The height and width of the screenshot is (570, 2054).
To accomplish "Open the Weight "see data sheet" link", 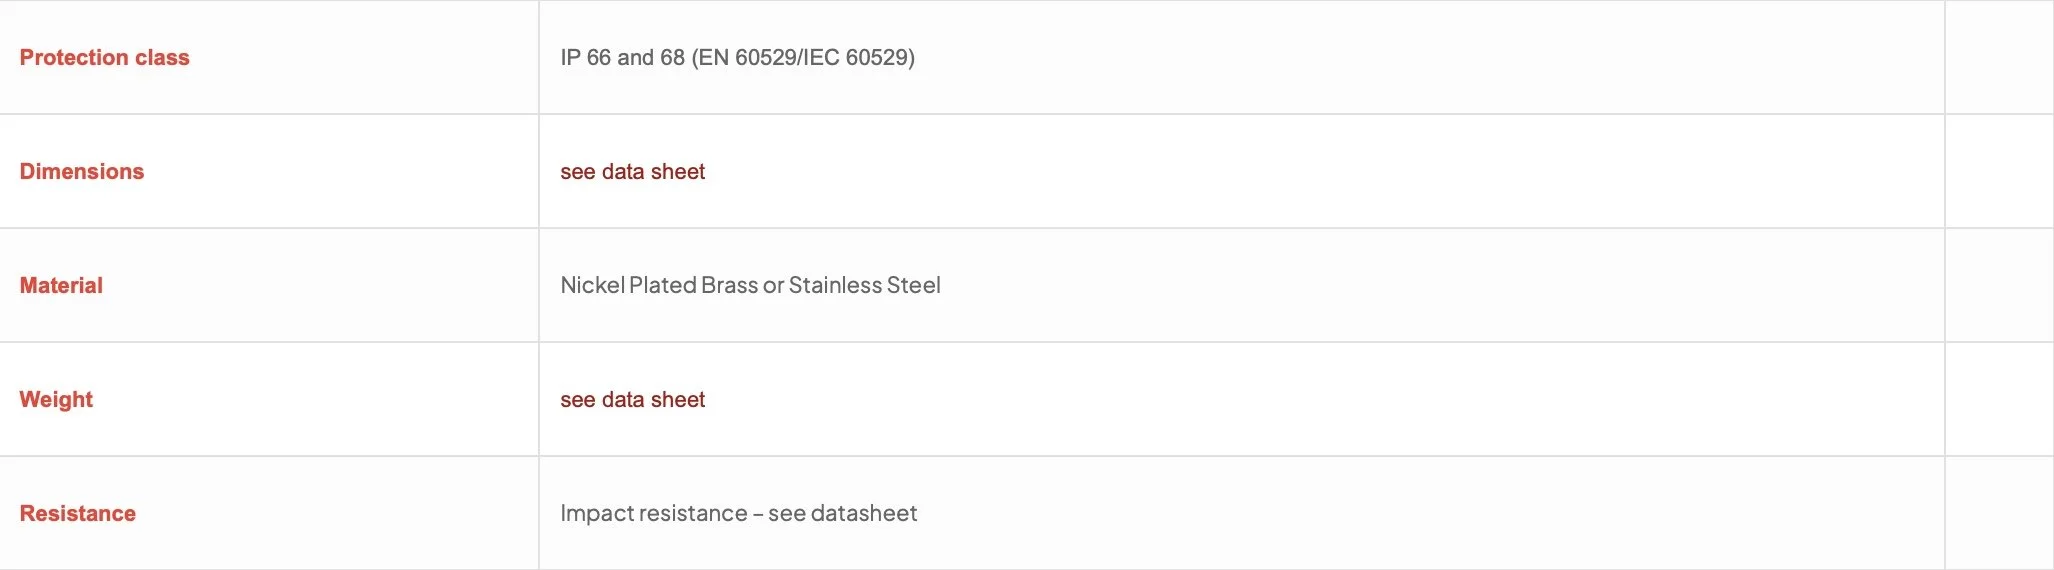I will (x=632, y=400).
